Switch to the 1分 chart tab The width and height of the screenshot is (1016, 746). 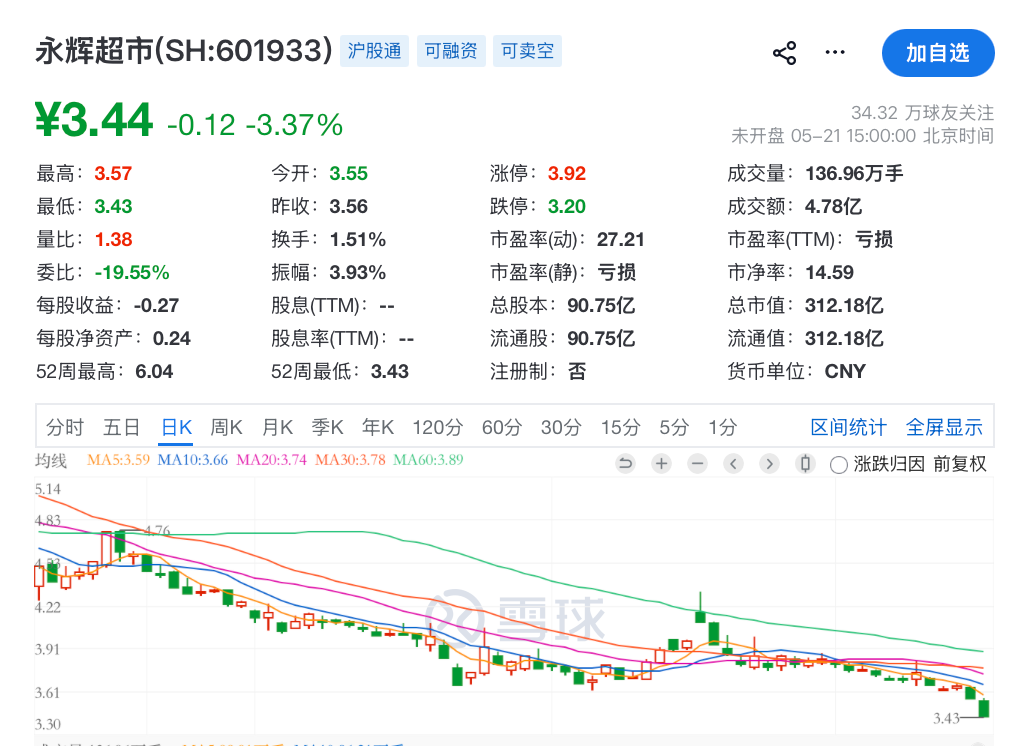pyautogui.click(x=722, y=427)
